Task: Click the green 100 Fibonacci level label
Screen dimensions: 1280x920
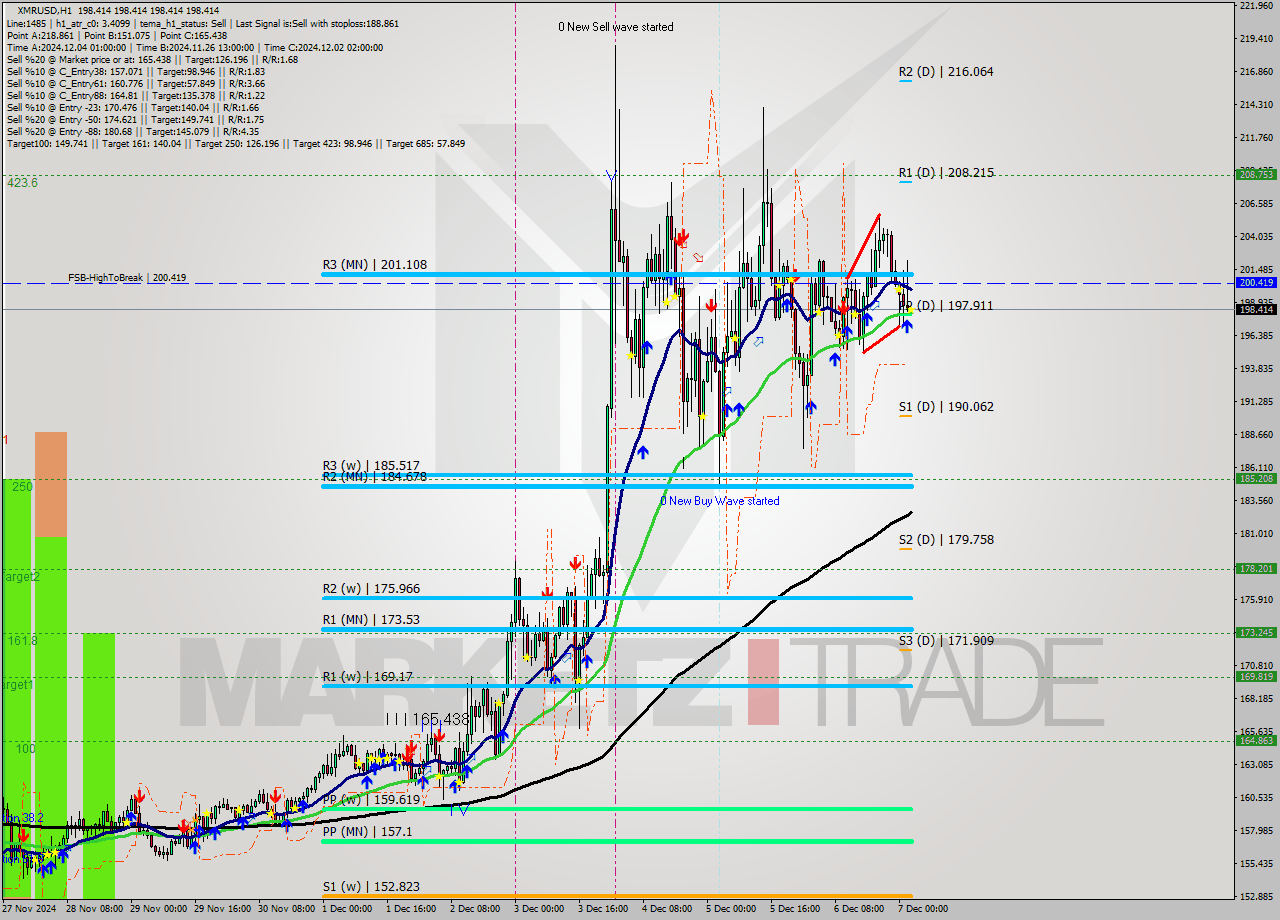Action: click(25, 749)
